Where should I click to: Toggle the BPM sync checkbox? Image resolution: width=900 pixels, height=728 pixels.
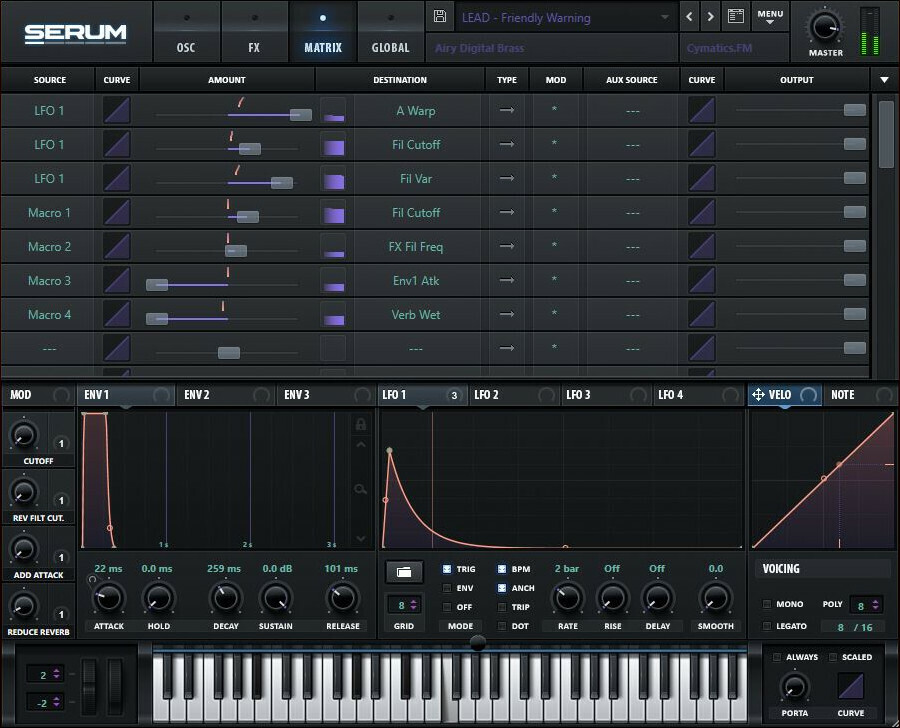click(x=502, y=569)
